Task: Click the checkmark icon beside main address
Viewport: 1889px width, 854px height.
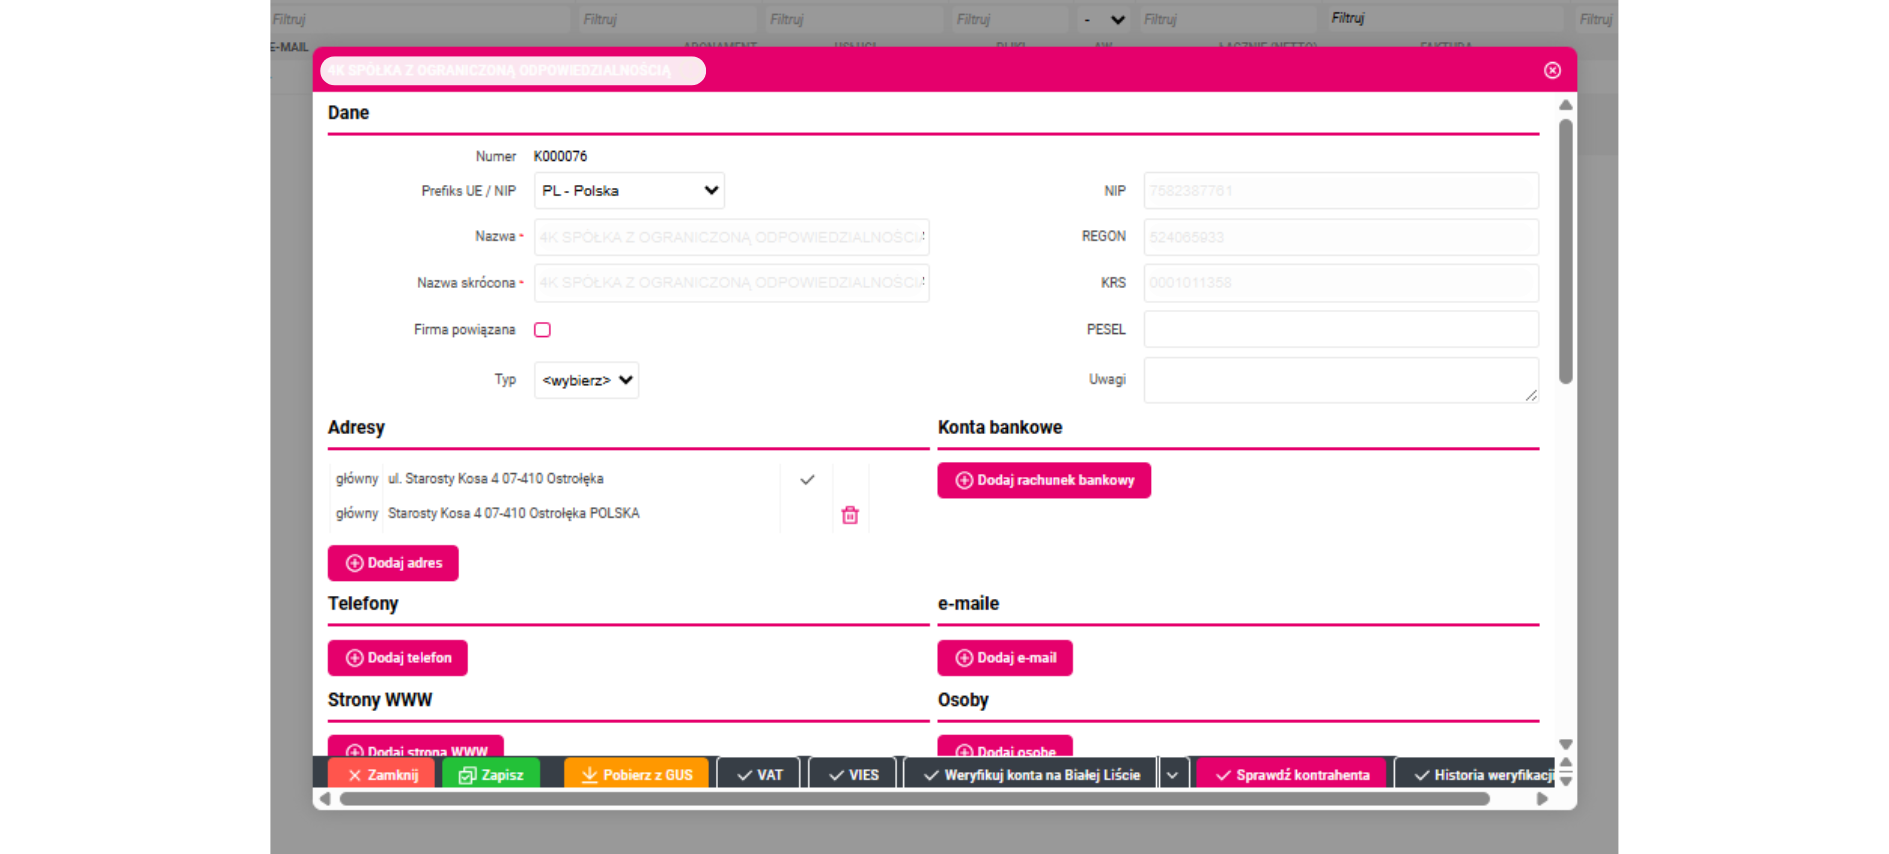Action: [807, 480]
